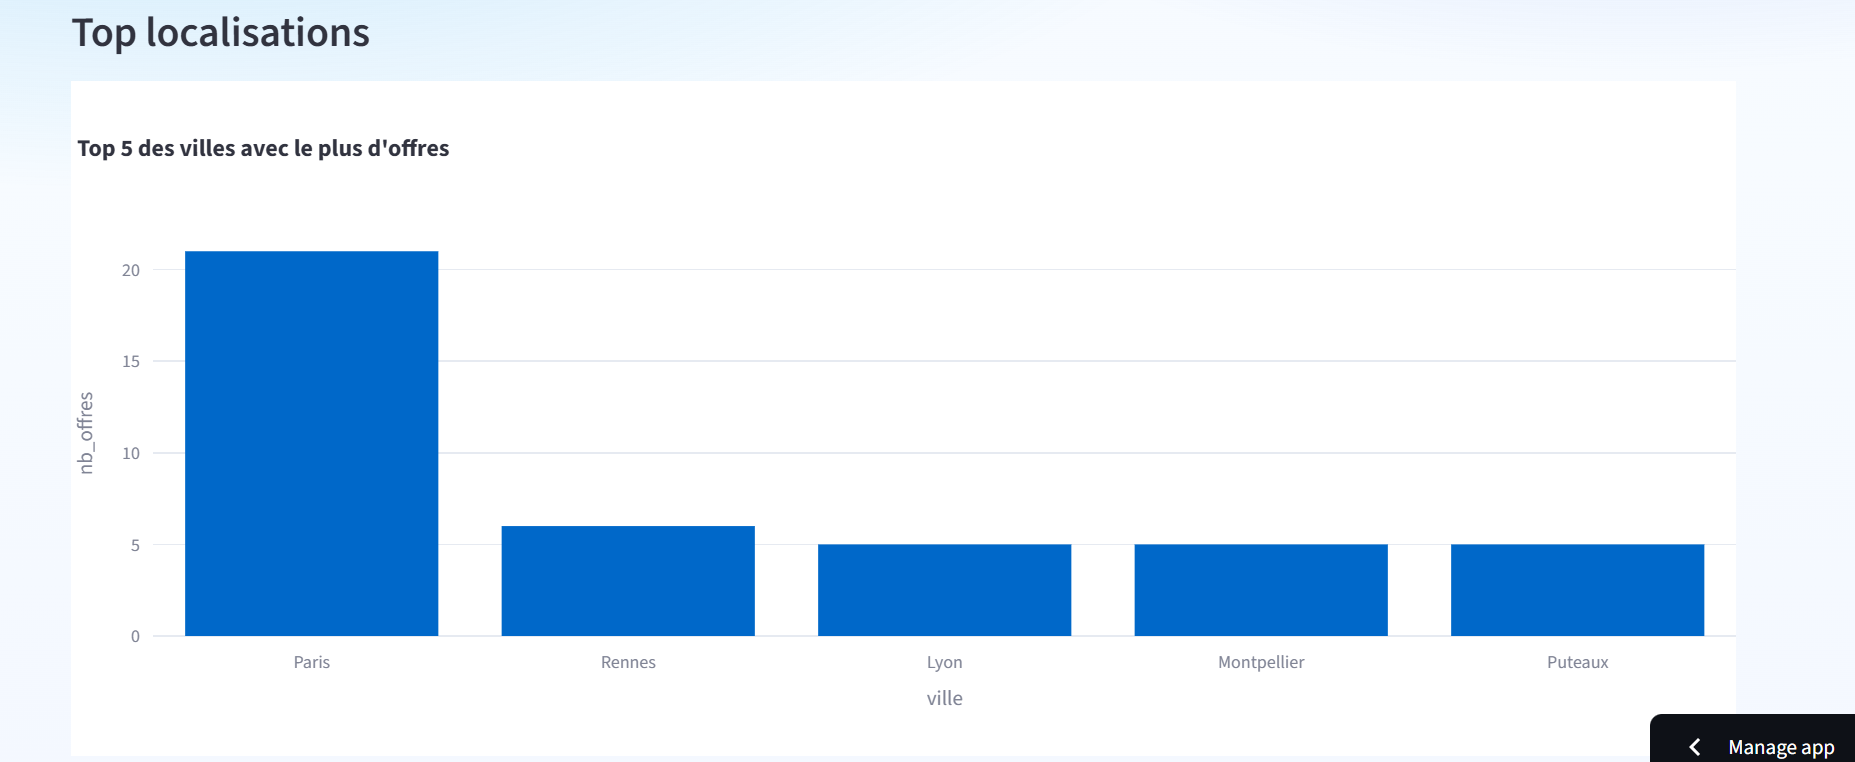Click the Paris x-axis label
Image resolution: width=1855 pixels, height=762 pixels.
[311, 662]
